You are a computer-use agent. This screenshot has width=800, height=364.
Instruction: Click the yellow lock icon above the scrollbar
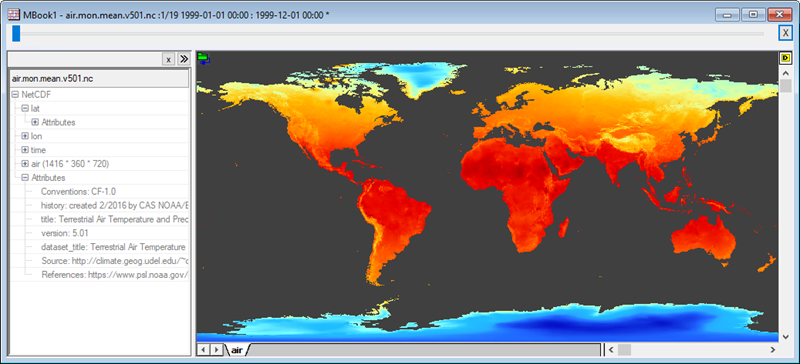[786, 58]
